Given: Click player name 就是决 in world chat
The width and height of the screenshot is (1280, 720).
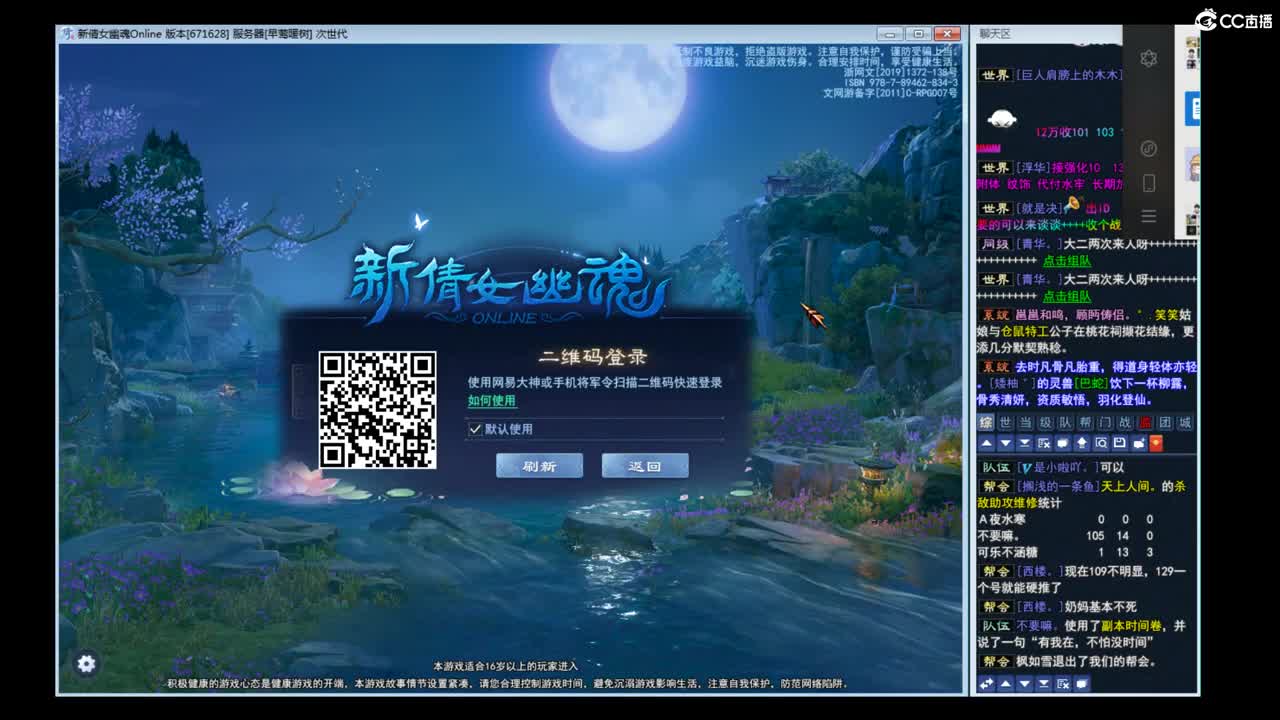Looking at the screenshot, I should 1039,208.
